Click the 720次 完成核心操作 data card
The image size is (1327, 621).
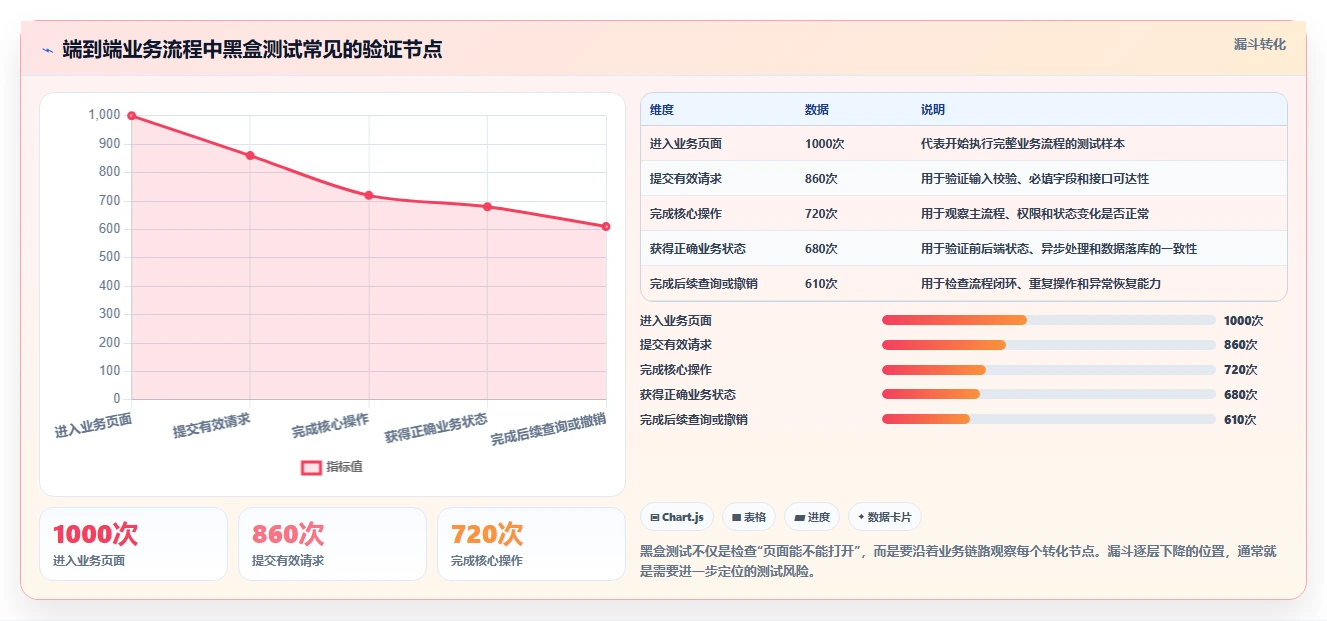(531, 544)
